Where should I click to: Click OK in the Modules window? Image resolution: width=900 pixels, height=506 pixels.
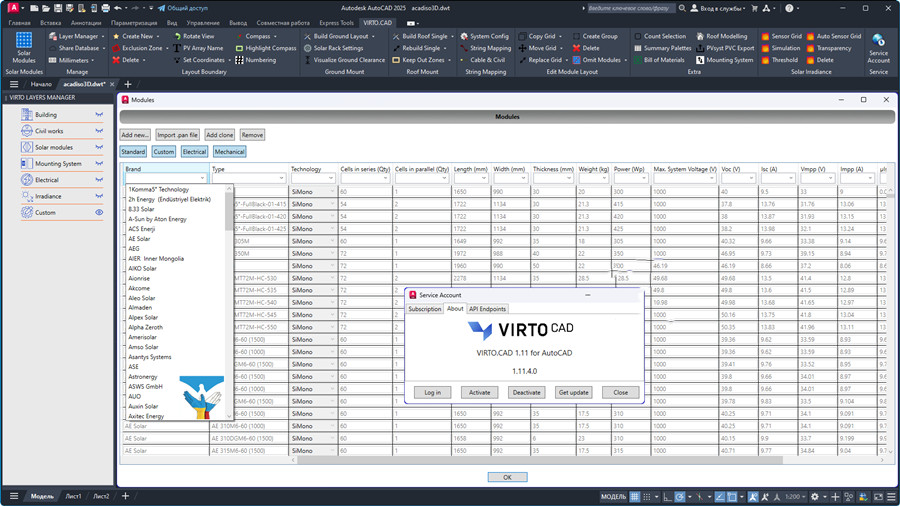[507, 477]
